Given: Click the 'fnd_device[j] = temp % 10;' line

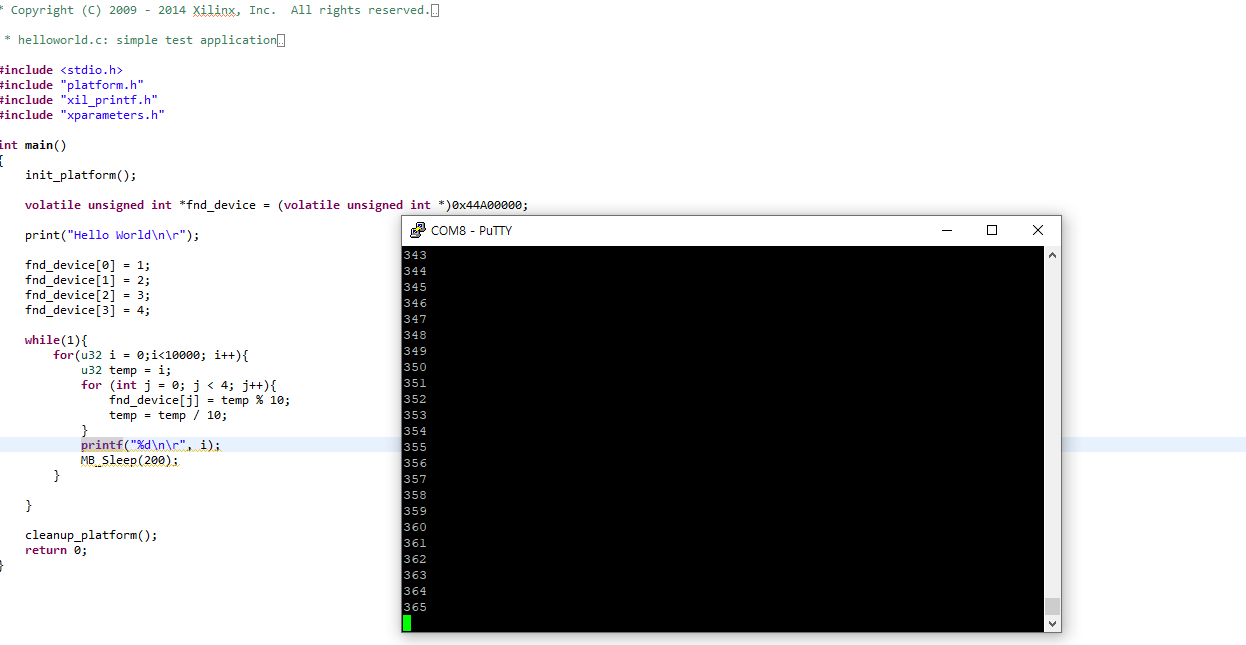Looking at the screenshot, I should coord(200,400).
